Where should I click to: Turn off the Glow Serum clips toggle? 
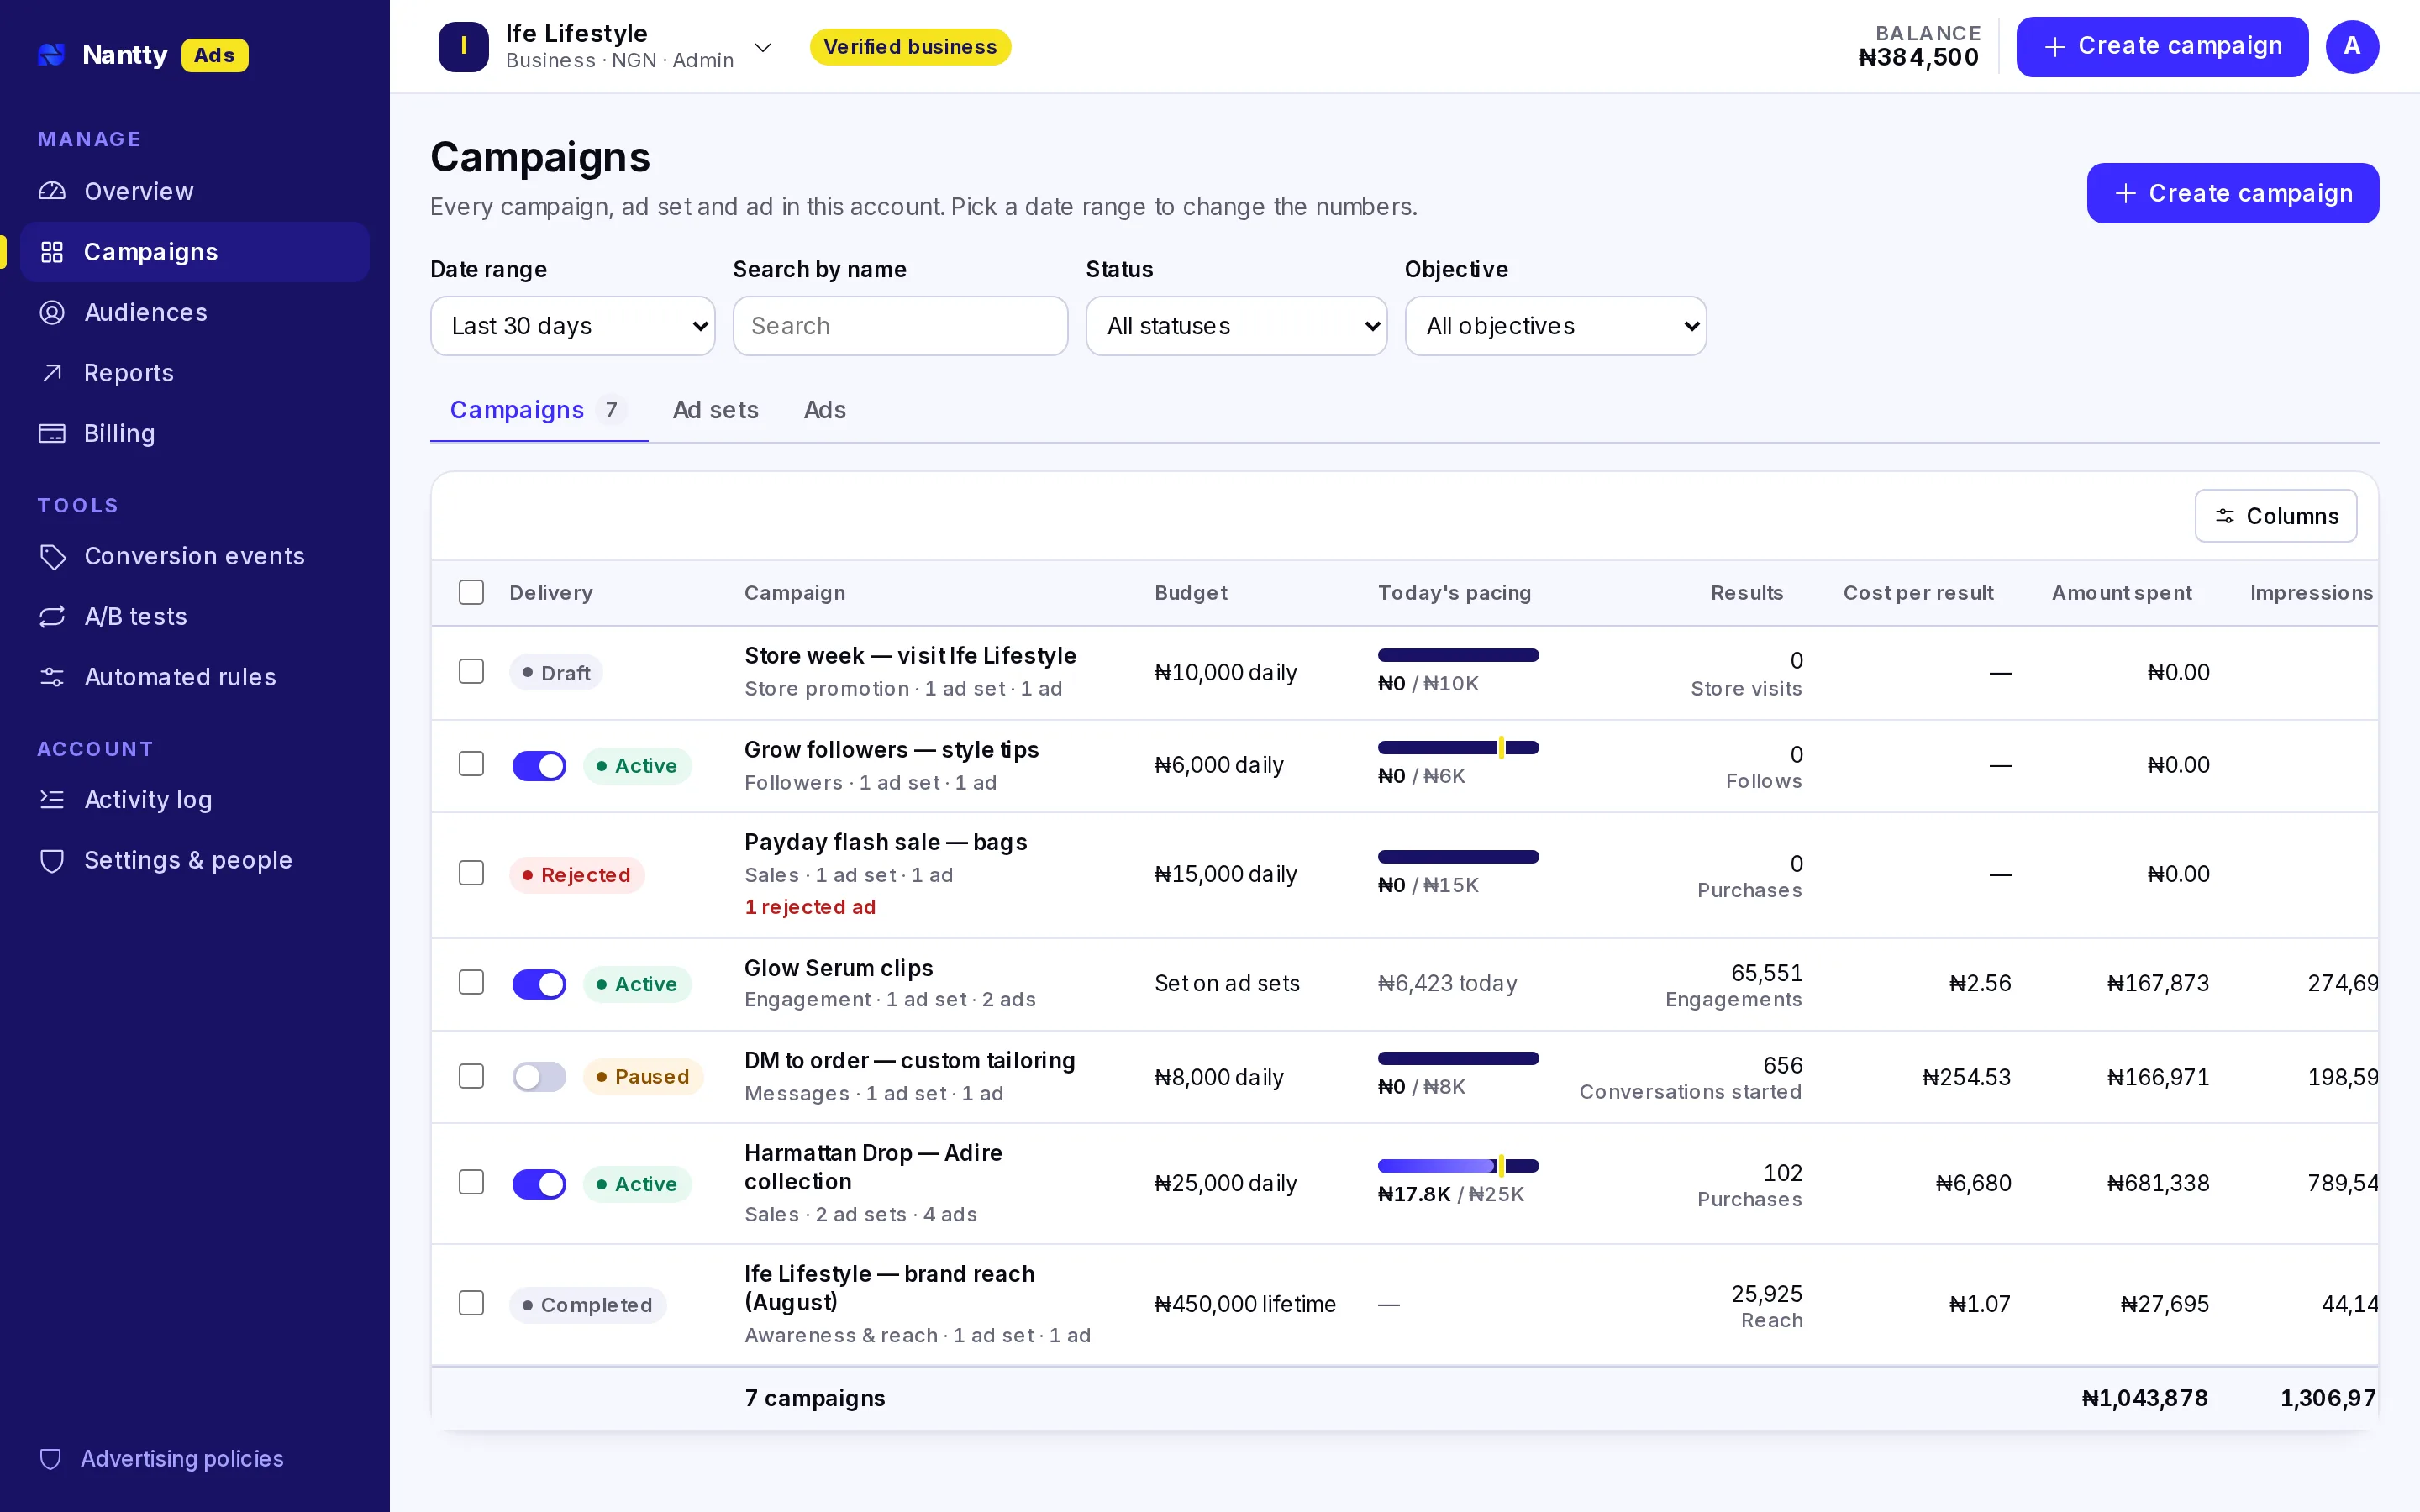click(x=539, y=984)
